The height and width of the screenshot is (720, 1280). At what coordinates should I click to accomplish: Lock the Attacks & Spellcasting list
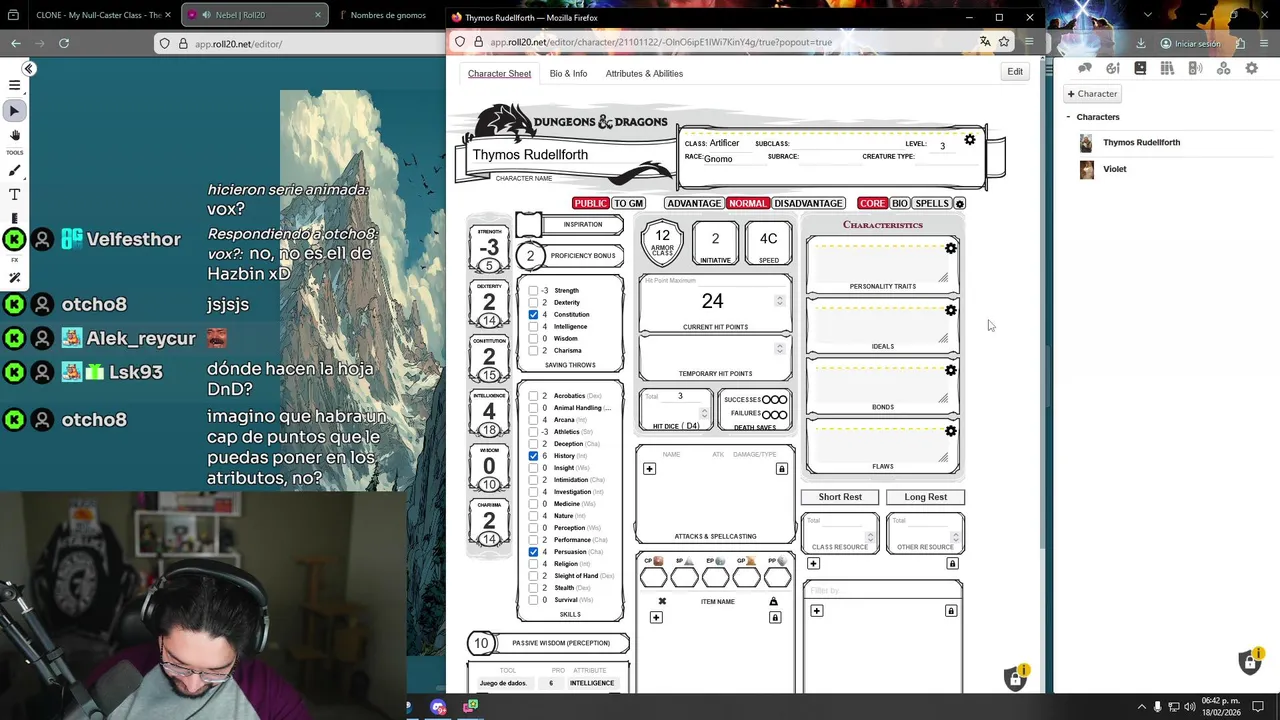[x=781, y=469]
